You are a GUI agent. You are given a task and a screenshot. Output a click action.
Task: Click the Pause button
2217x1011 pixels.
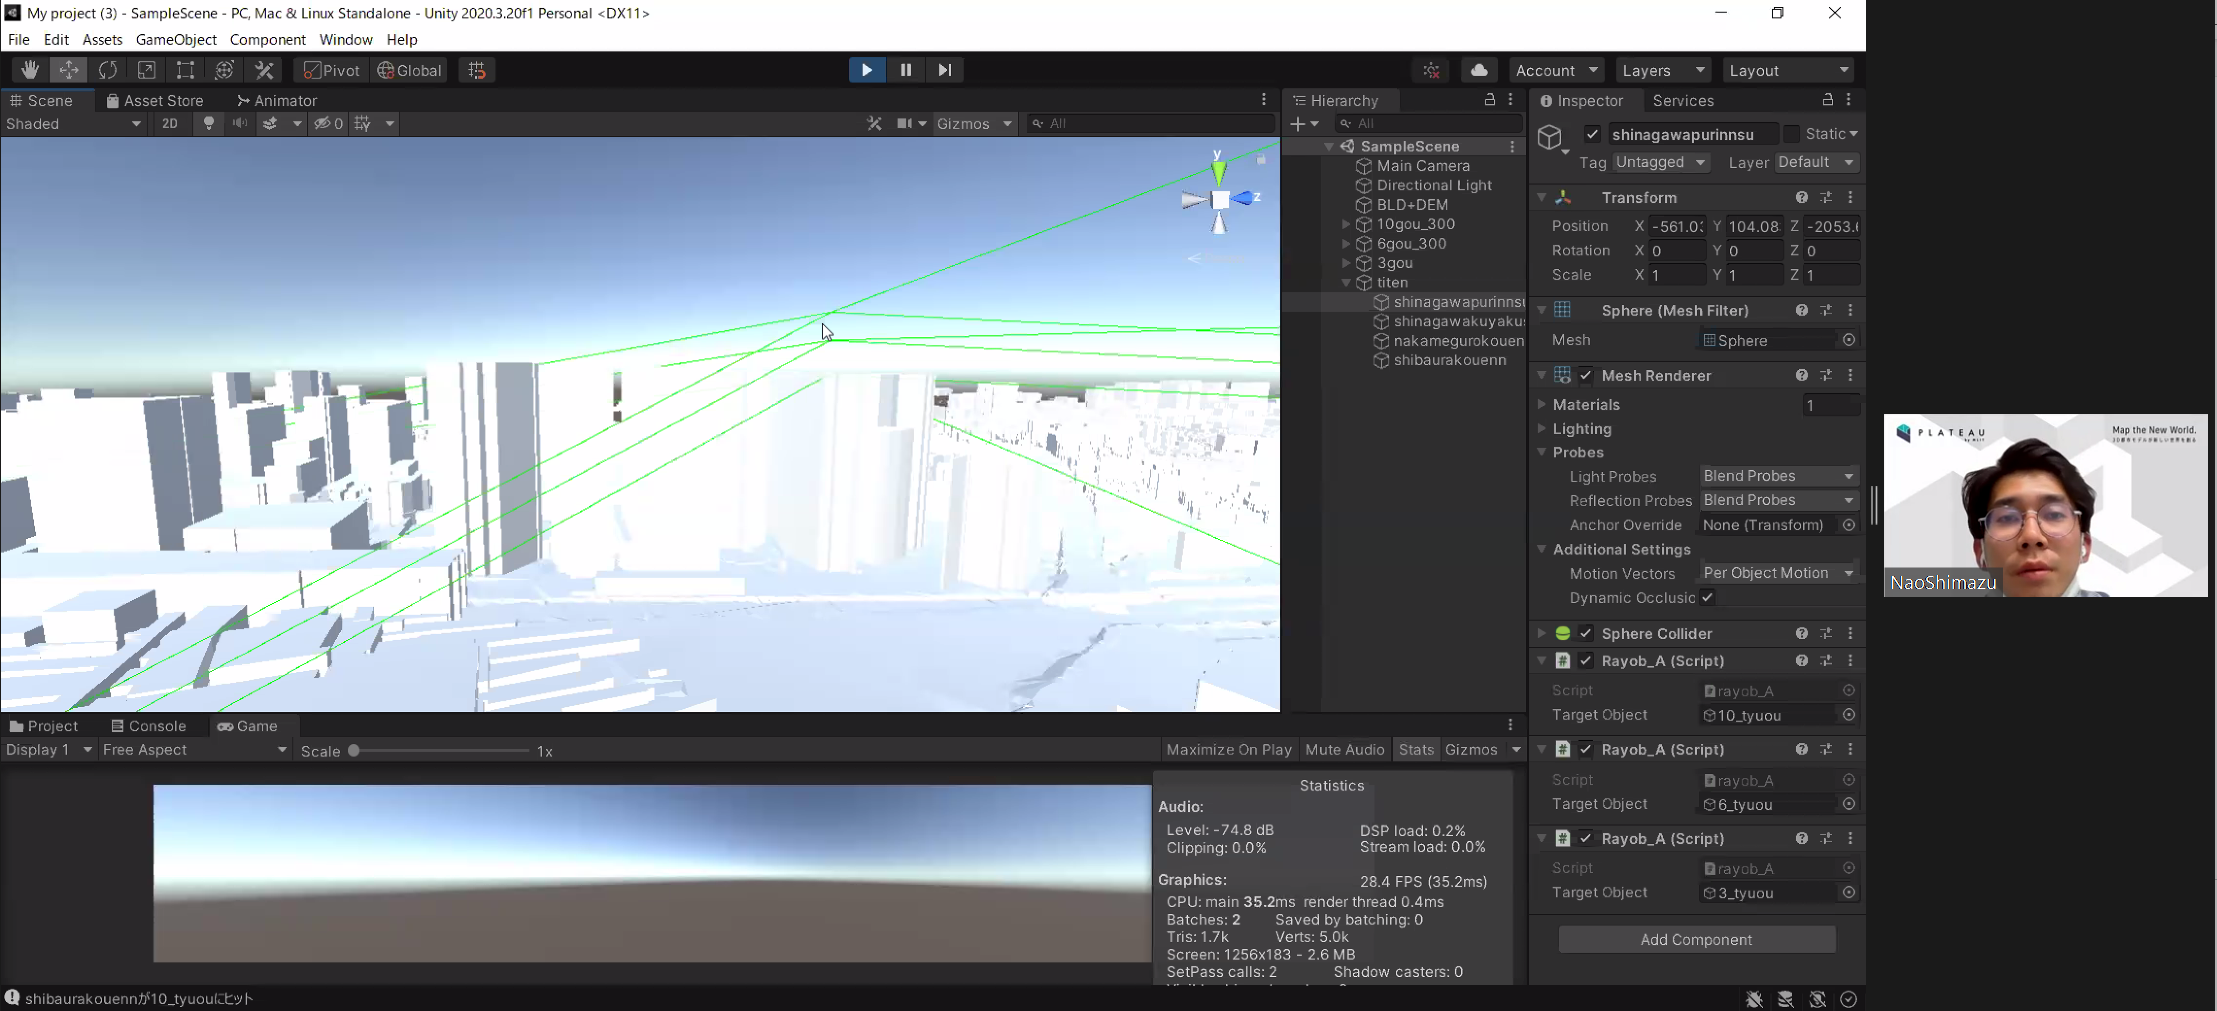tap(906, 70)
